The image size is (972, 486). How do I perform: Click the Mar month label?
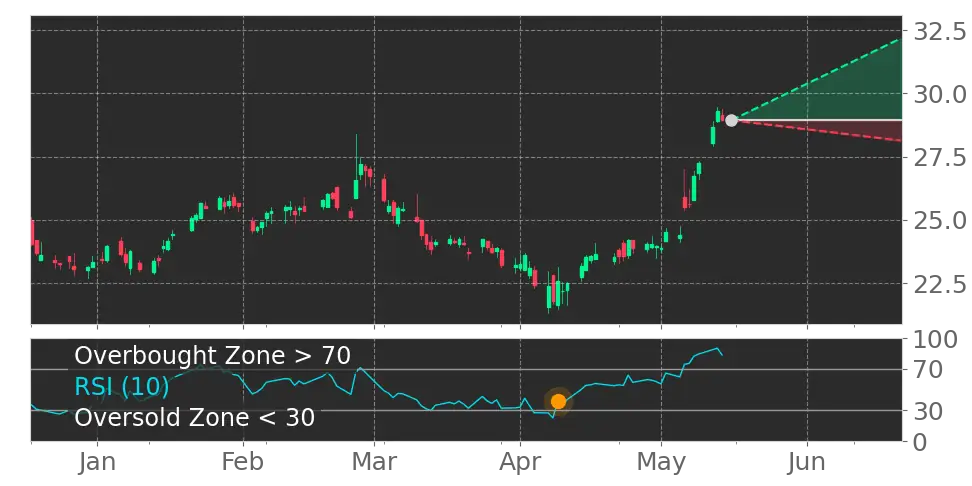click(374, 462)
